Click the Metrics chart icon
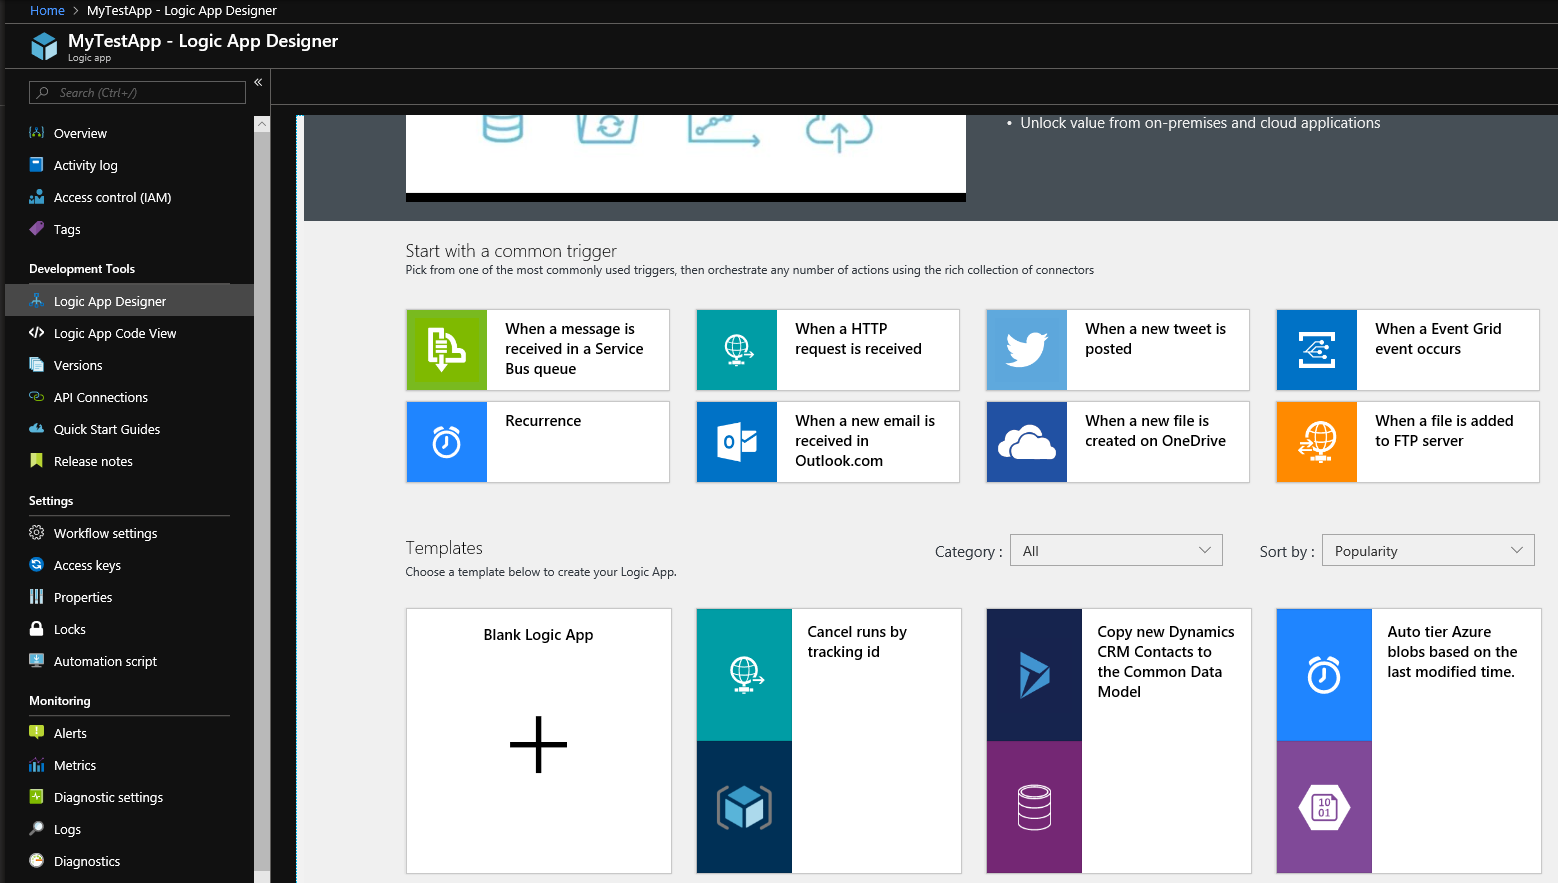 tap(37, 765)
